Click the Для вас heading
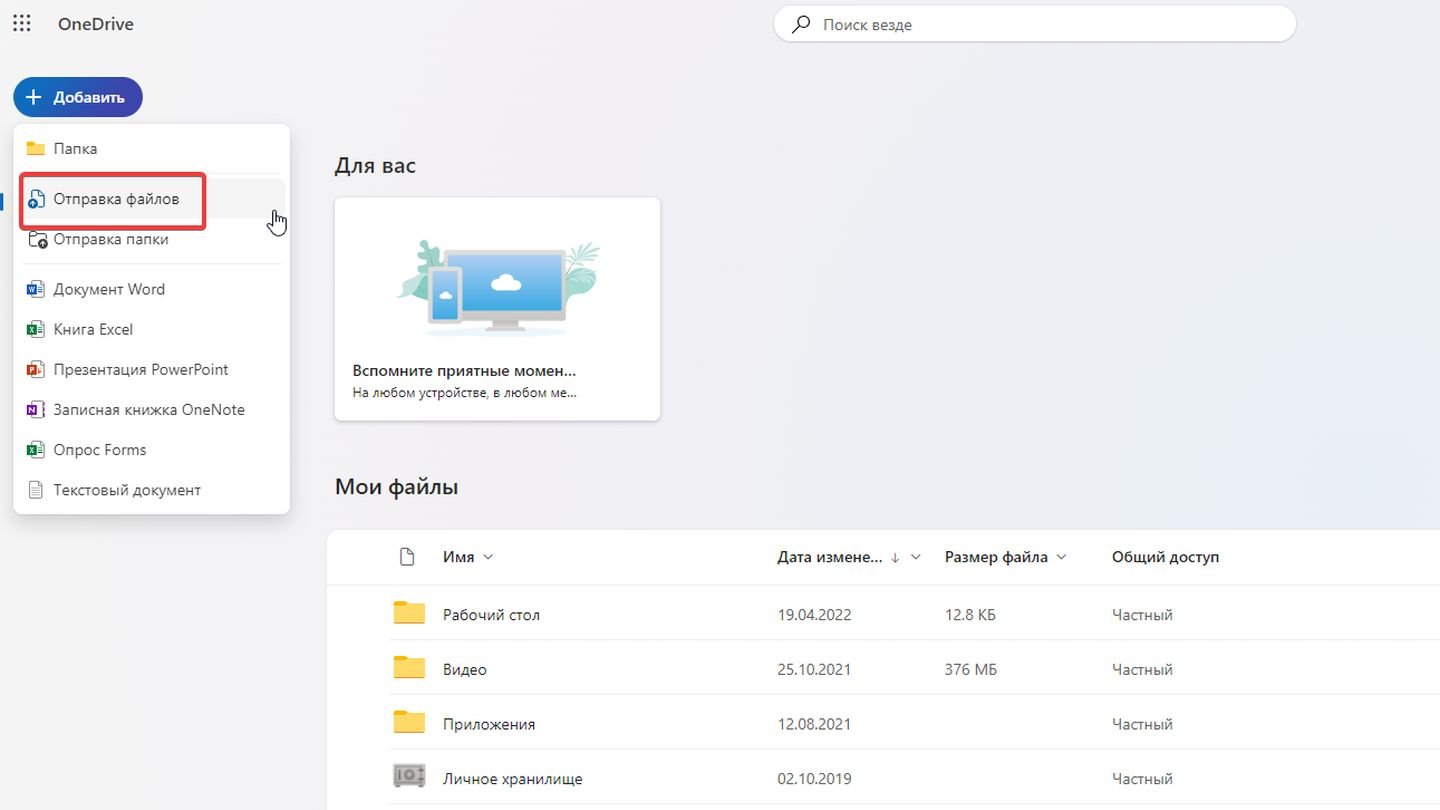Screen dimensions: 1440x810 pyautogui.click(x=375, y=166)
